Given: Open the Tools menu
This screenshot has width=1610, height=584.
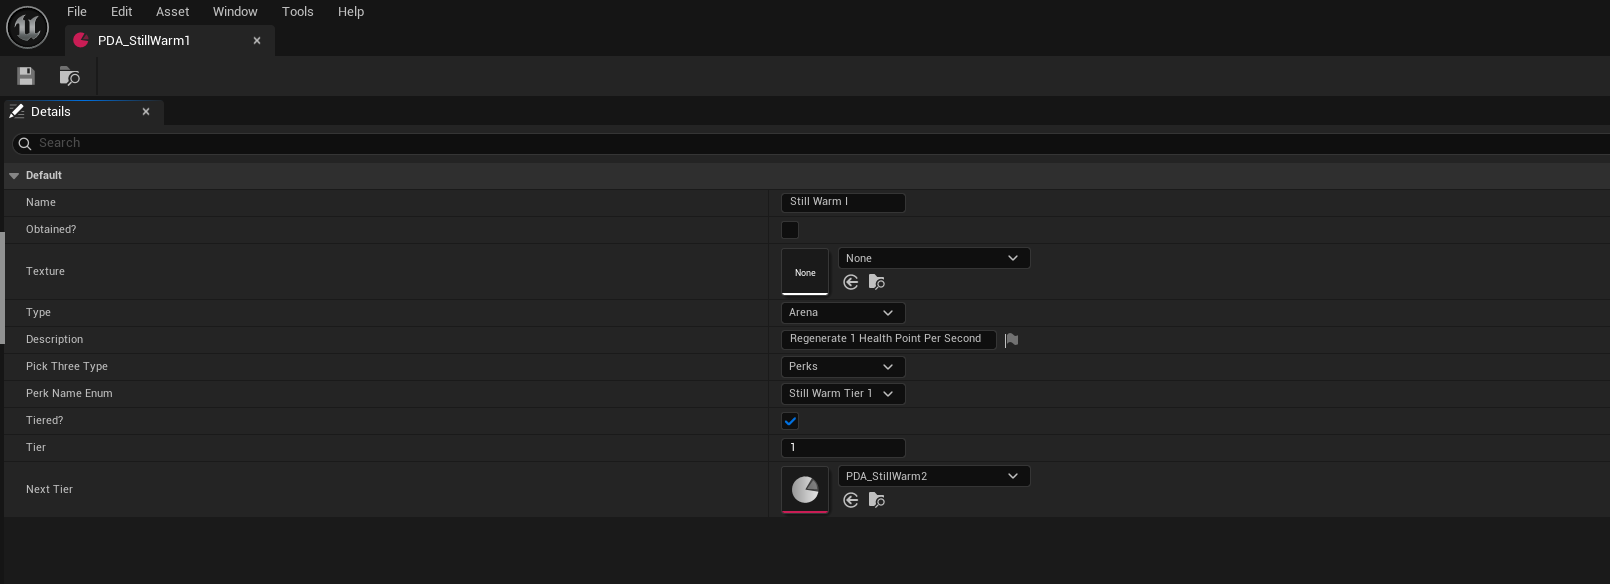Looking at the screenshot, I should (x=298, y=12).
